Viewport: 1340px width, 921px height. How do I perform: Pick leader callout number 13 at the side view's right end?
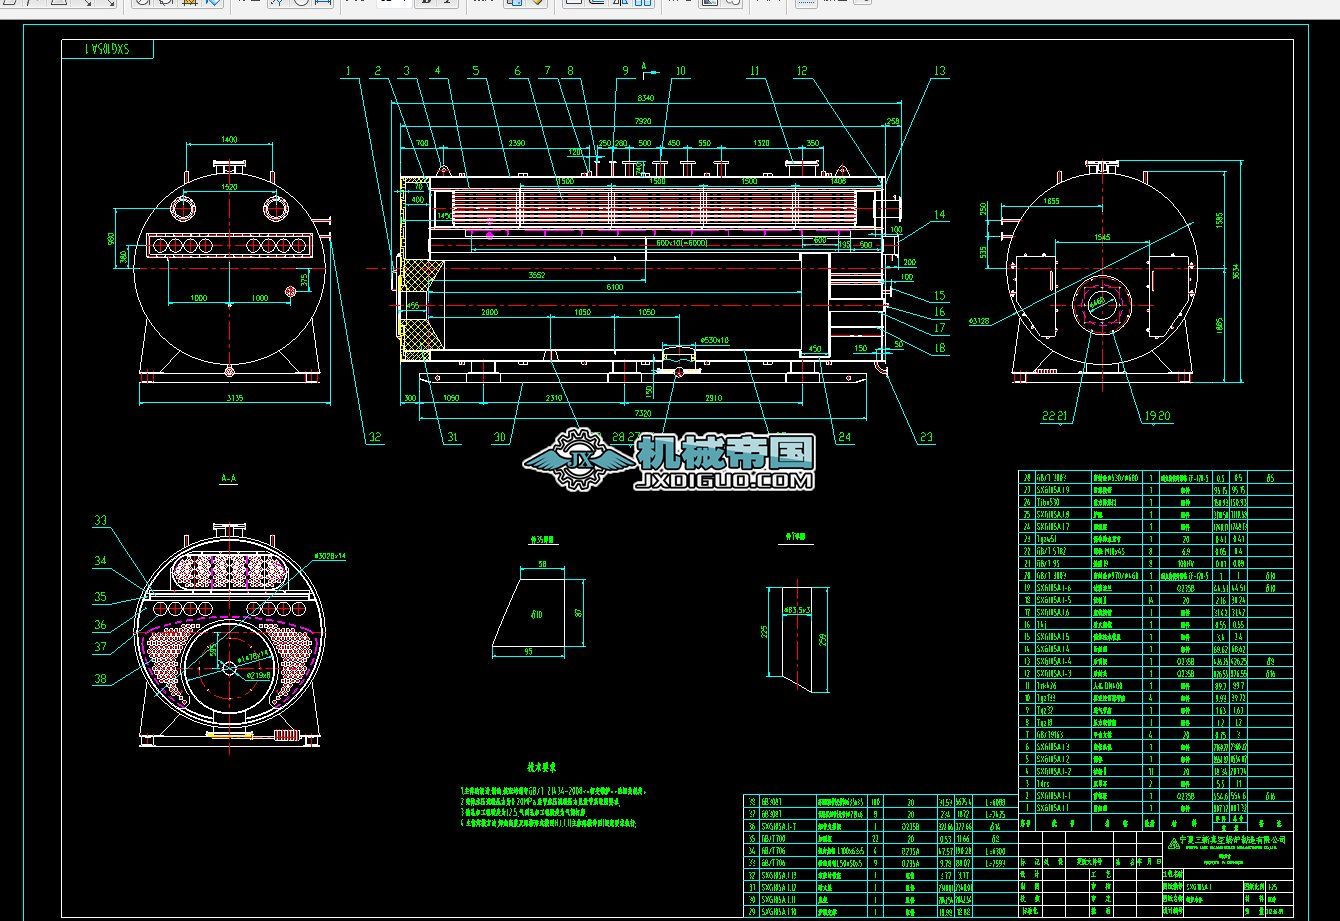point(939,70)
